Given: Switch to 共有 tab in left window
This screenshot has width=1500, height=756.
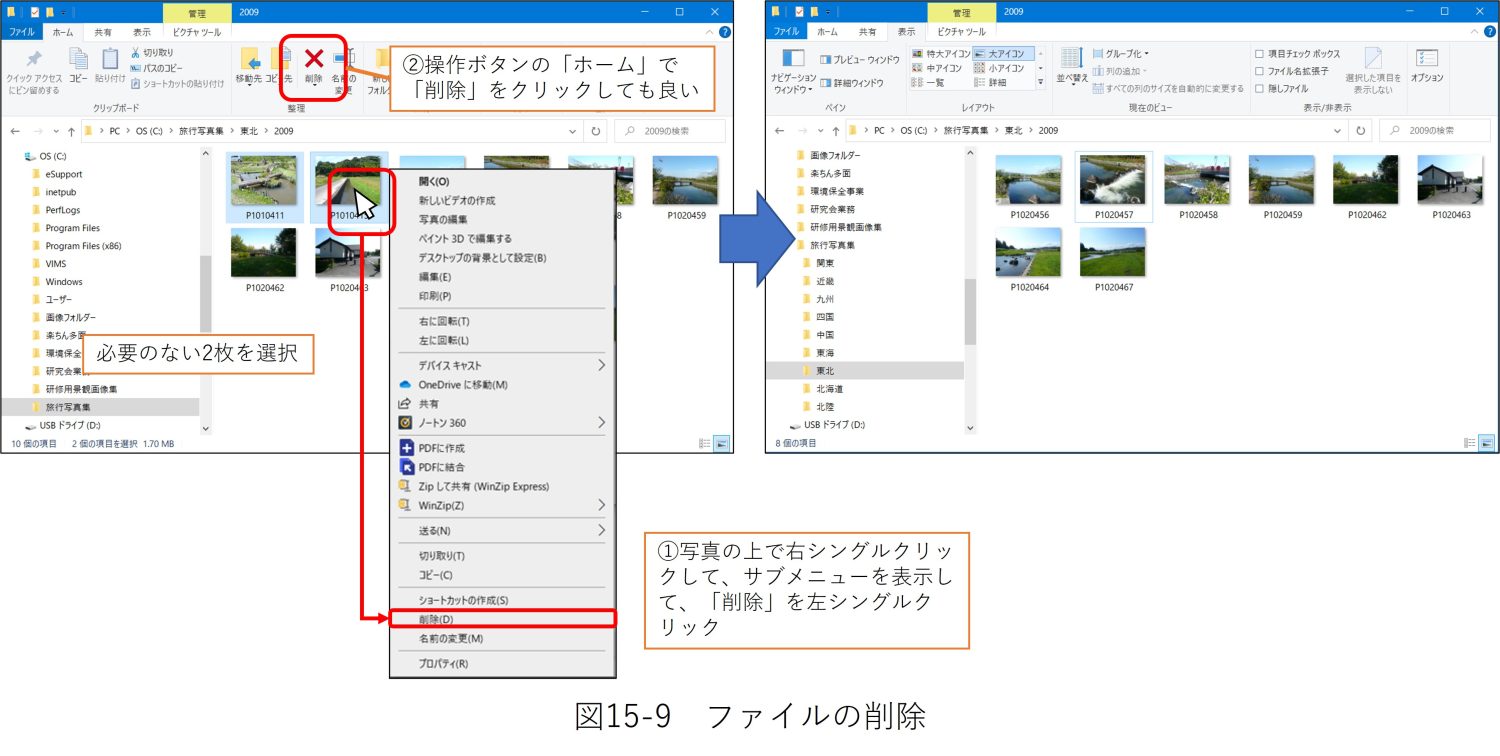Looking at the screenshot, I should 103,32.
